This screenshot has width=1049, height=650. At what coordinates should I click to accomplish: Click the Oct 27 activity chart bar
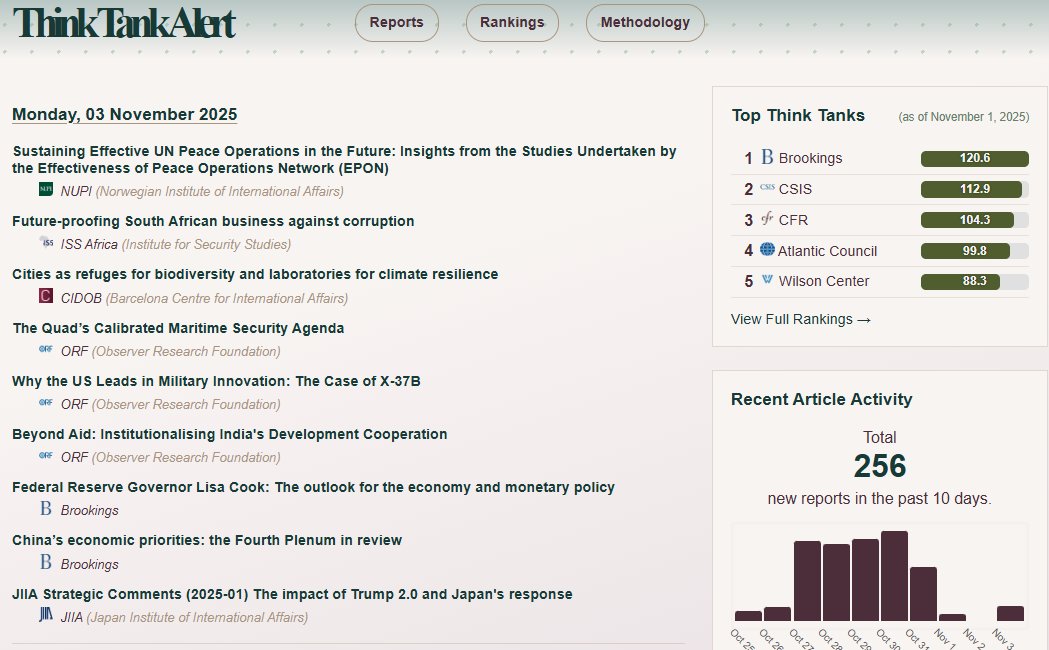tap(807, 581)
